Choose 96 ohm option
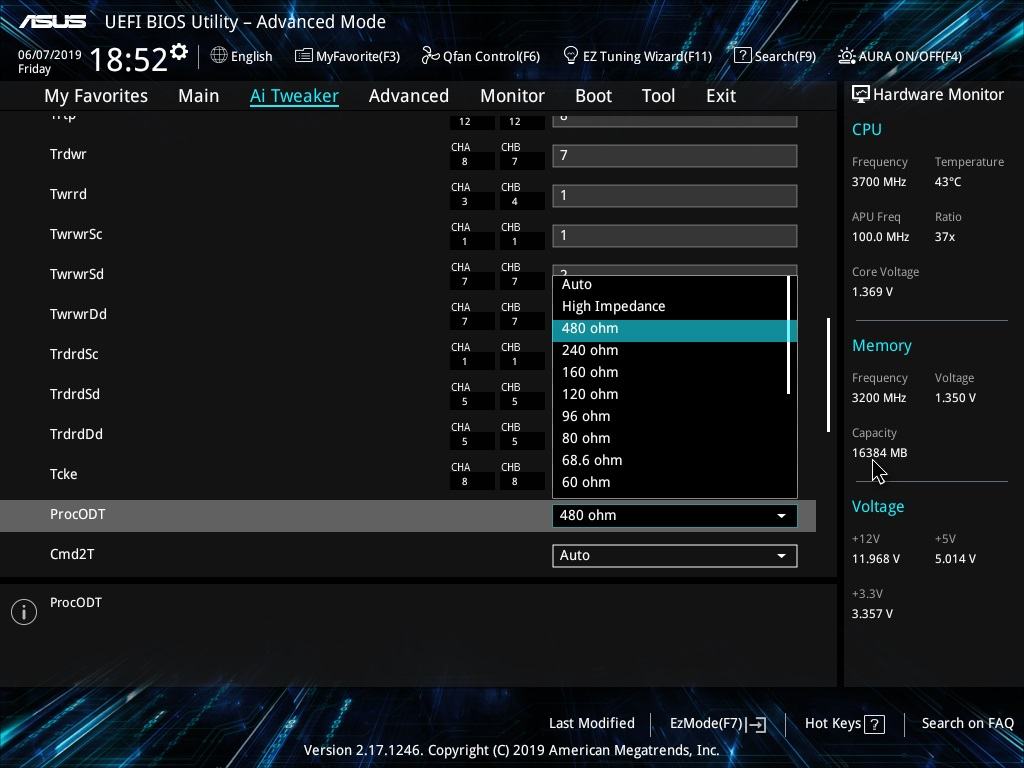The height and width of the screenshot is (768, 1024). click(671, 417)
